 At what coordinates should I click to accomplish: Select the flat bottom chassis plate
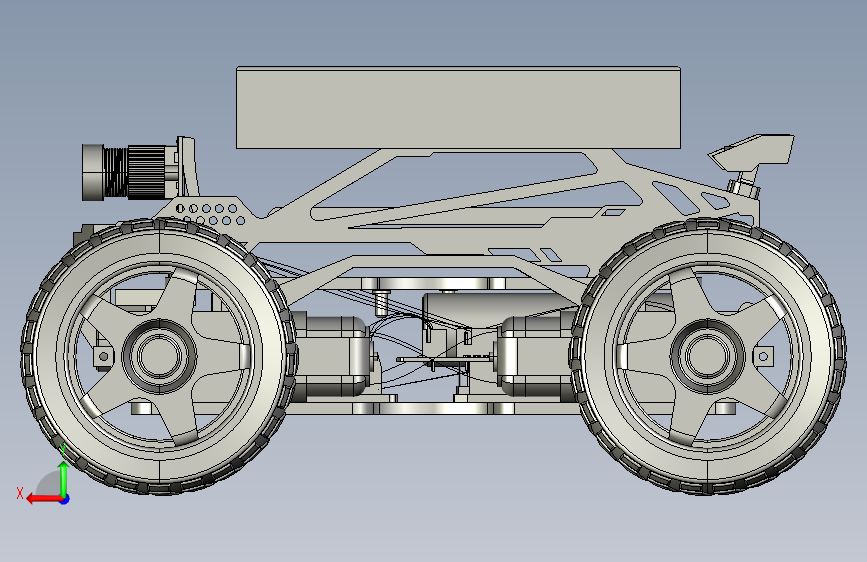(434, 409)
